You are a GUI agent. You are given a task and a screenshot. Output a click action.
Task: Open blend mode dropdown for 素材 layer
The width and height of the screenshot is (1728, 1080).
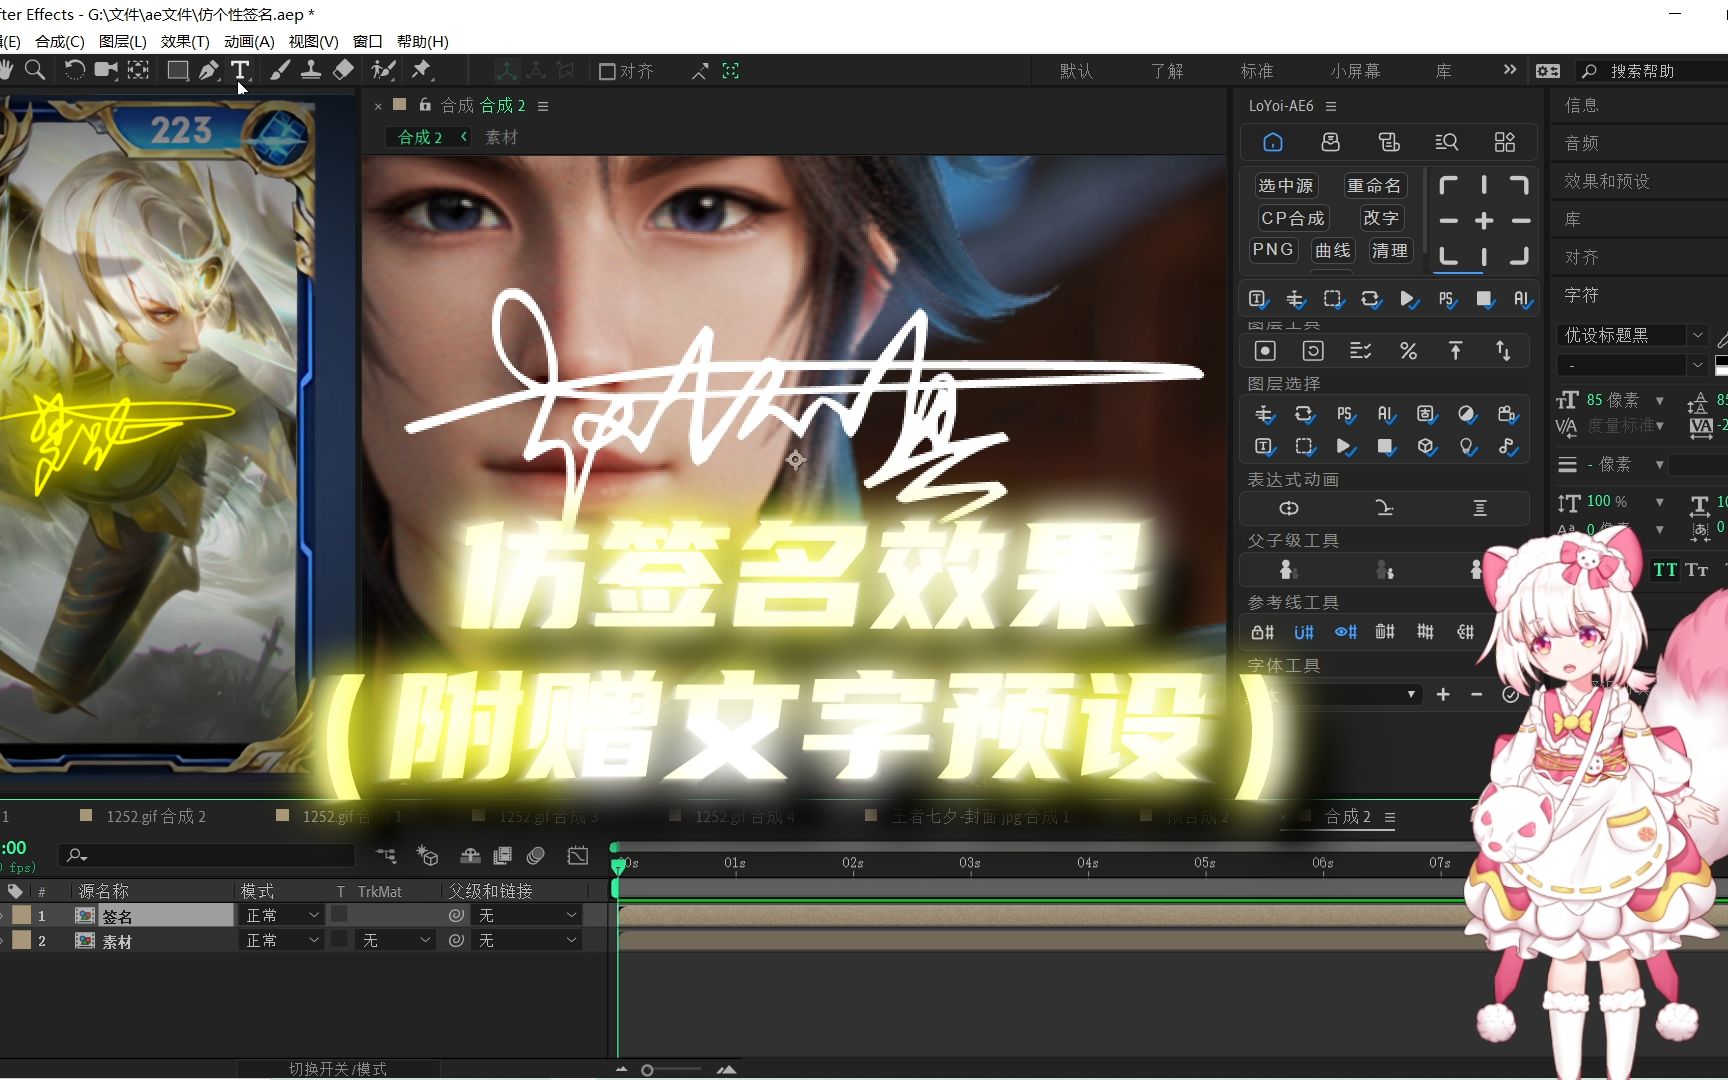coord(282,940)
